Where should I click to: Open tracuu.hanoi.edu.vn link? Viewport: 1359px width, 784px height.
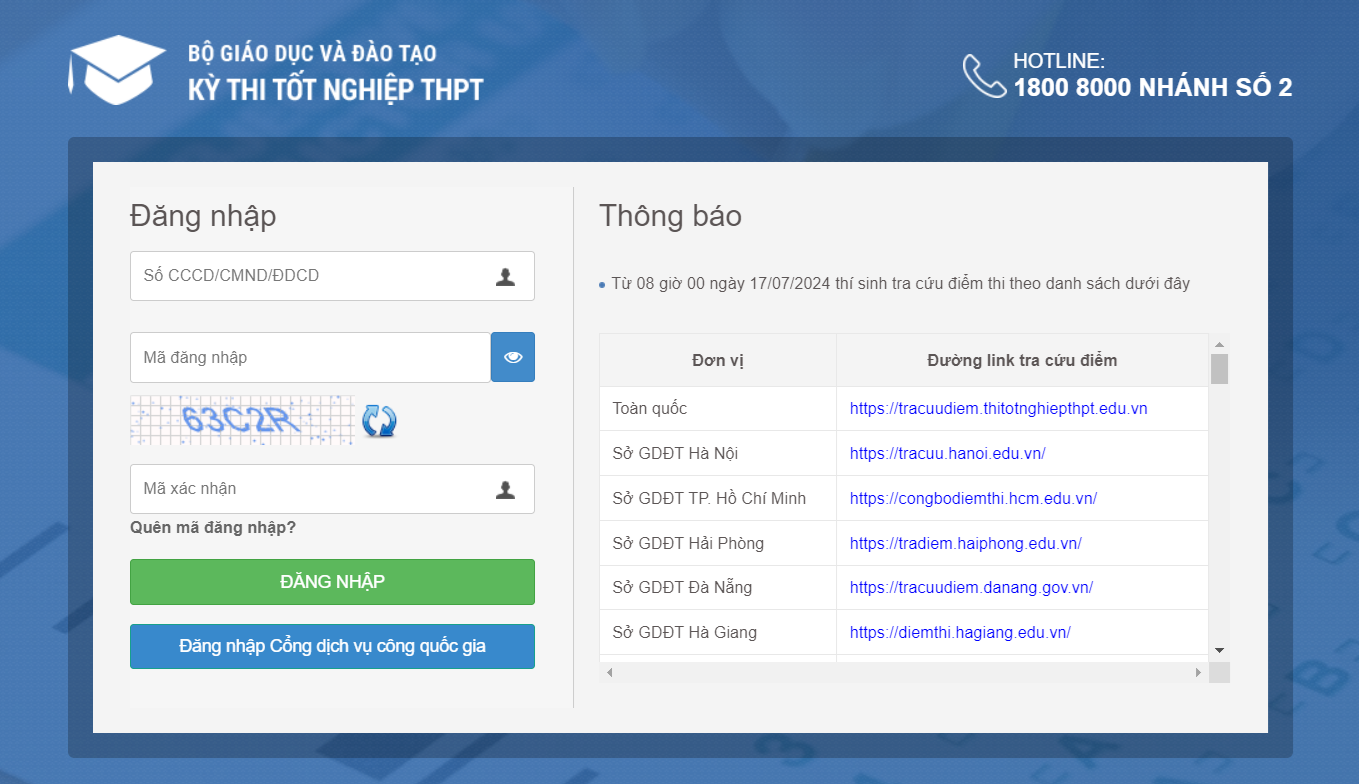(947, 453)
